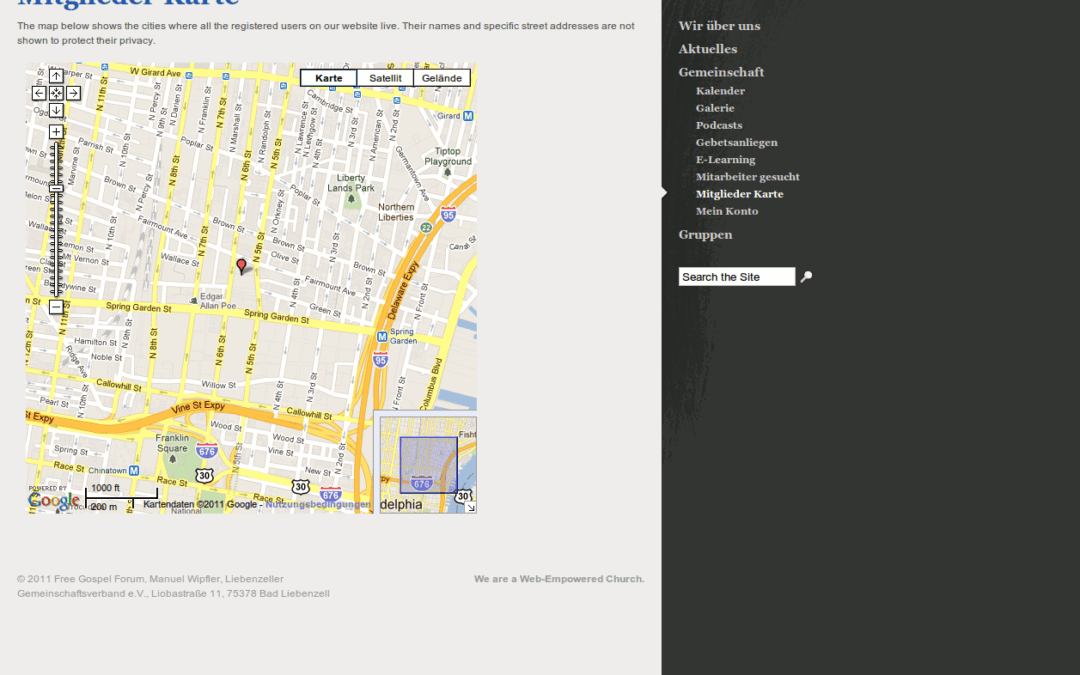1080x675 pixels.
Task: Click the Tiptop Playground tree icon
Action: click(x=448, y=172)
